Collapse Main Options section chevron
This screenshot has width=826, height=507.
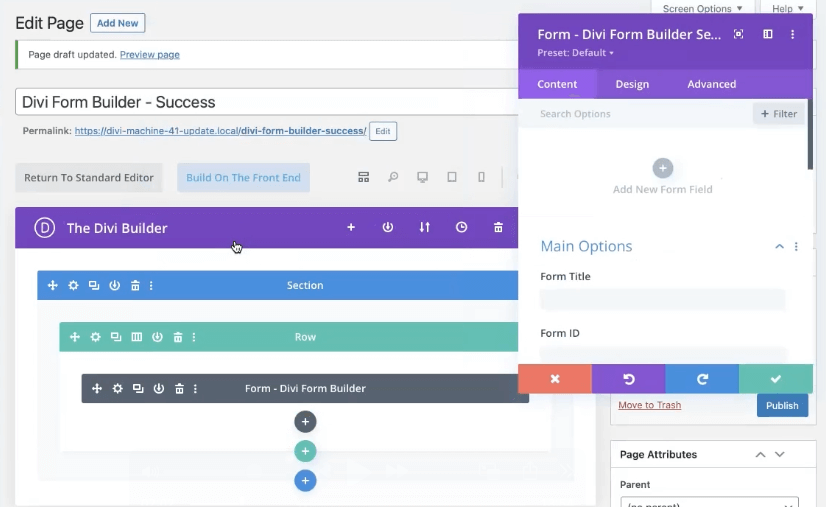click(779, 246)
